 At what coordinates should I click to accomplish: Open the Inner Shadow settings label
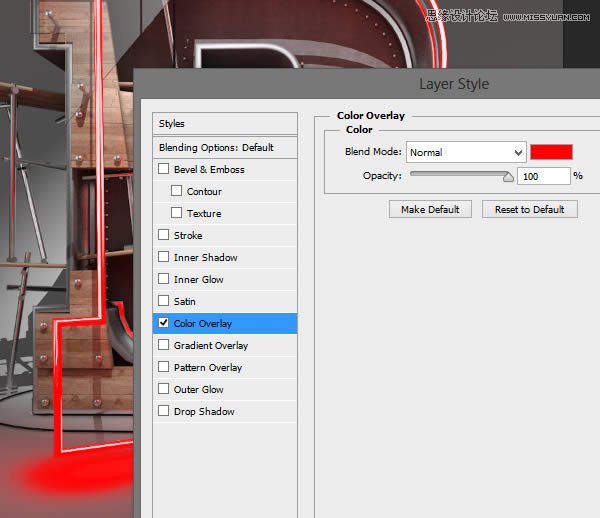point(205,257)
